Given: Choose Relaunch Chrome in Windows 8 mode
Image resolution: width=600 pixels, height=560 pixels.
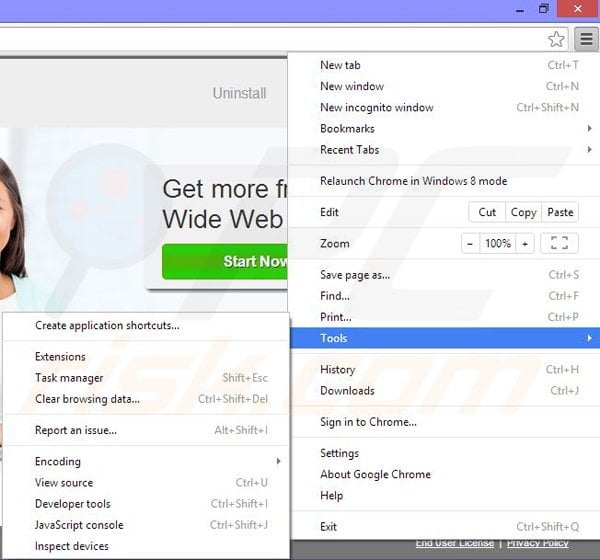Looking at the screenshot, I should [445, 181].
